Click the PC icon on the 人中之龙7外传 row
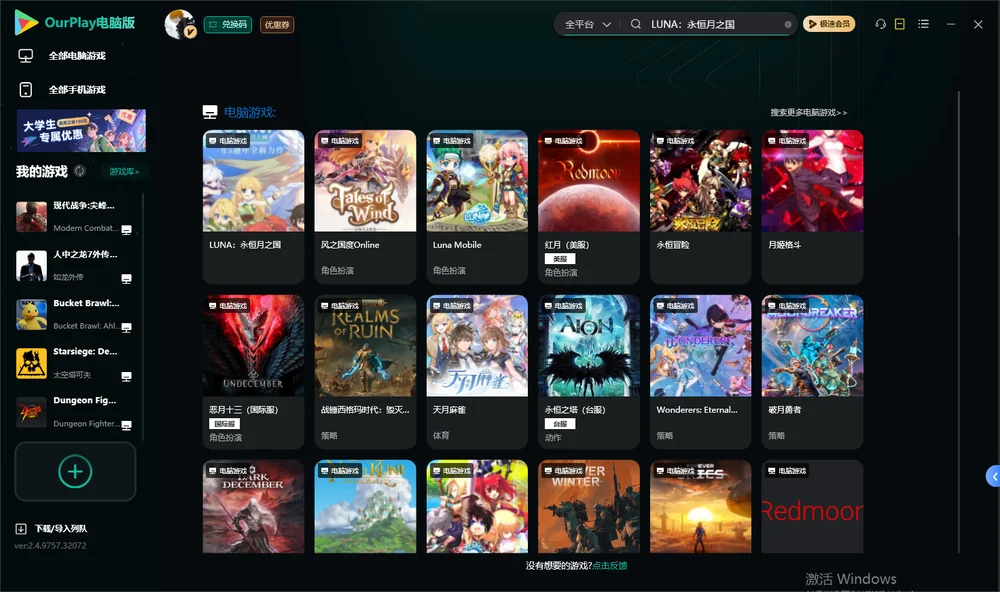This screenshot has width=1000, height=592. (x=126, y=279)
